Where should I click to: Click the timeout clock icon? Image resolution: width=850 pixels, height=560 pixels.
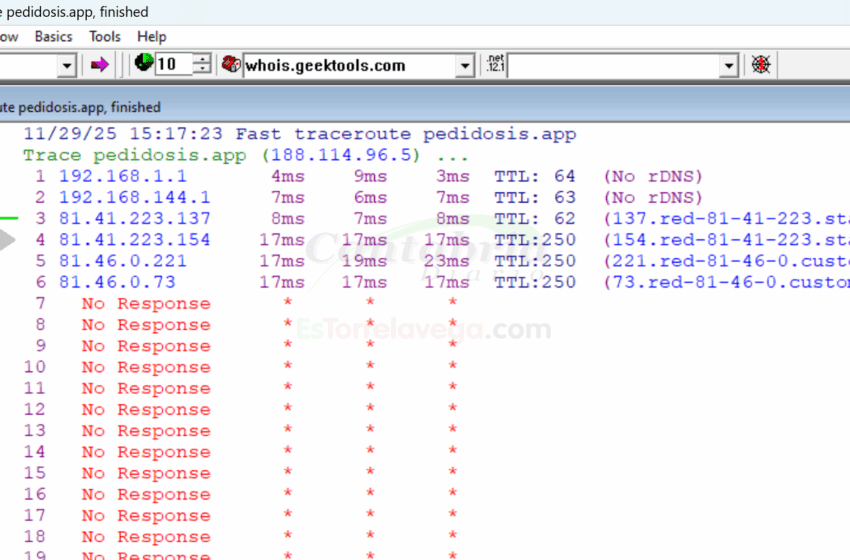(143, 65)
